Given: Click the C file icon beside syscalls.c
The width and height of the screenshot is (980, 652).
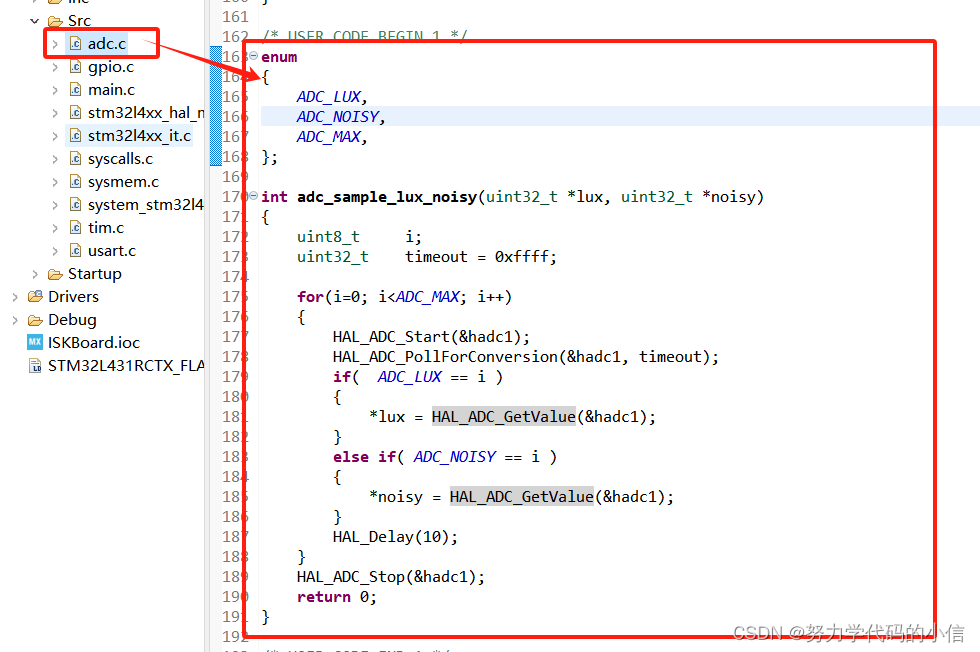Looking at the screenshot, I should pos(75,158).
